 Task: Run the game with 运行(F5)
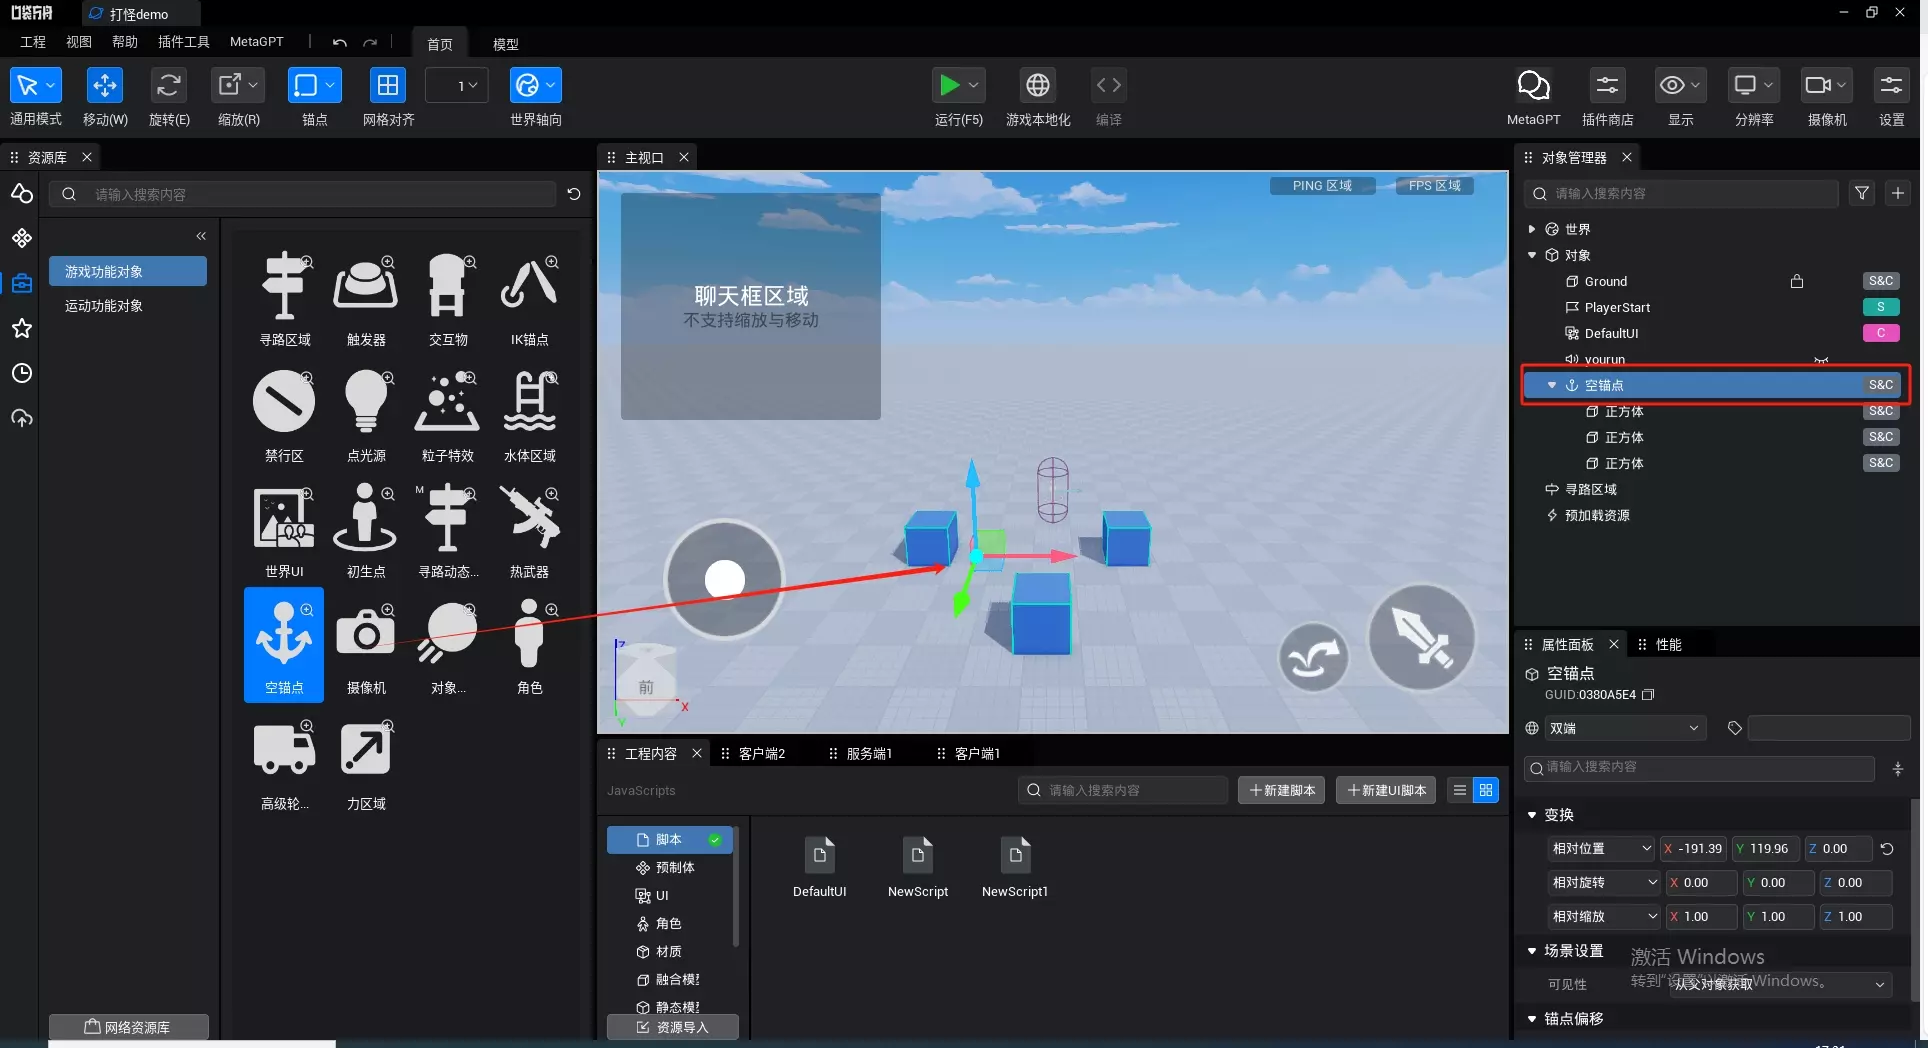coord(958,86)
